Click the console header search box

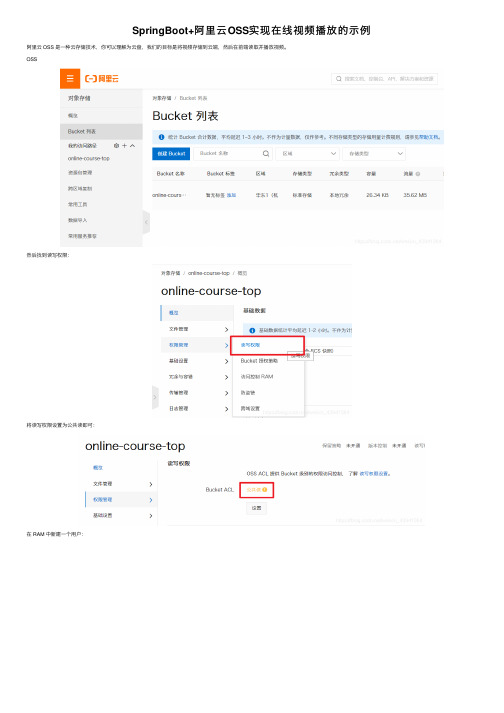(384, 79)
